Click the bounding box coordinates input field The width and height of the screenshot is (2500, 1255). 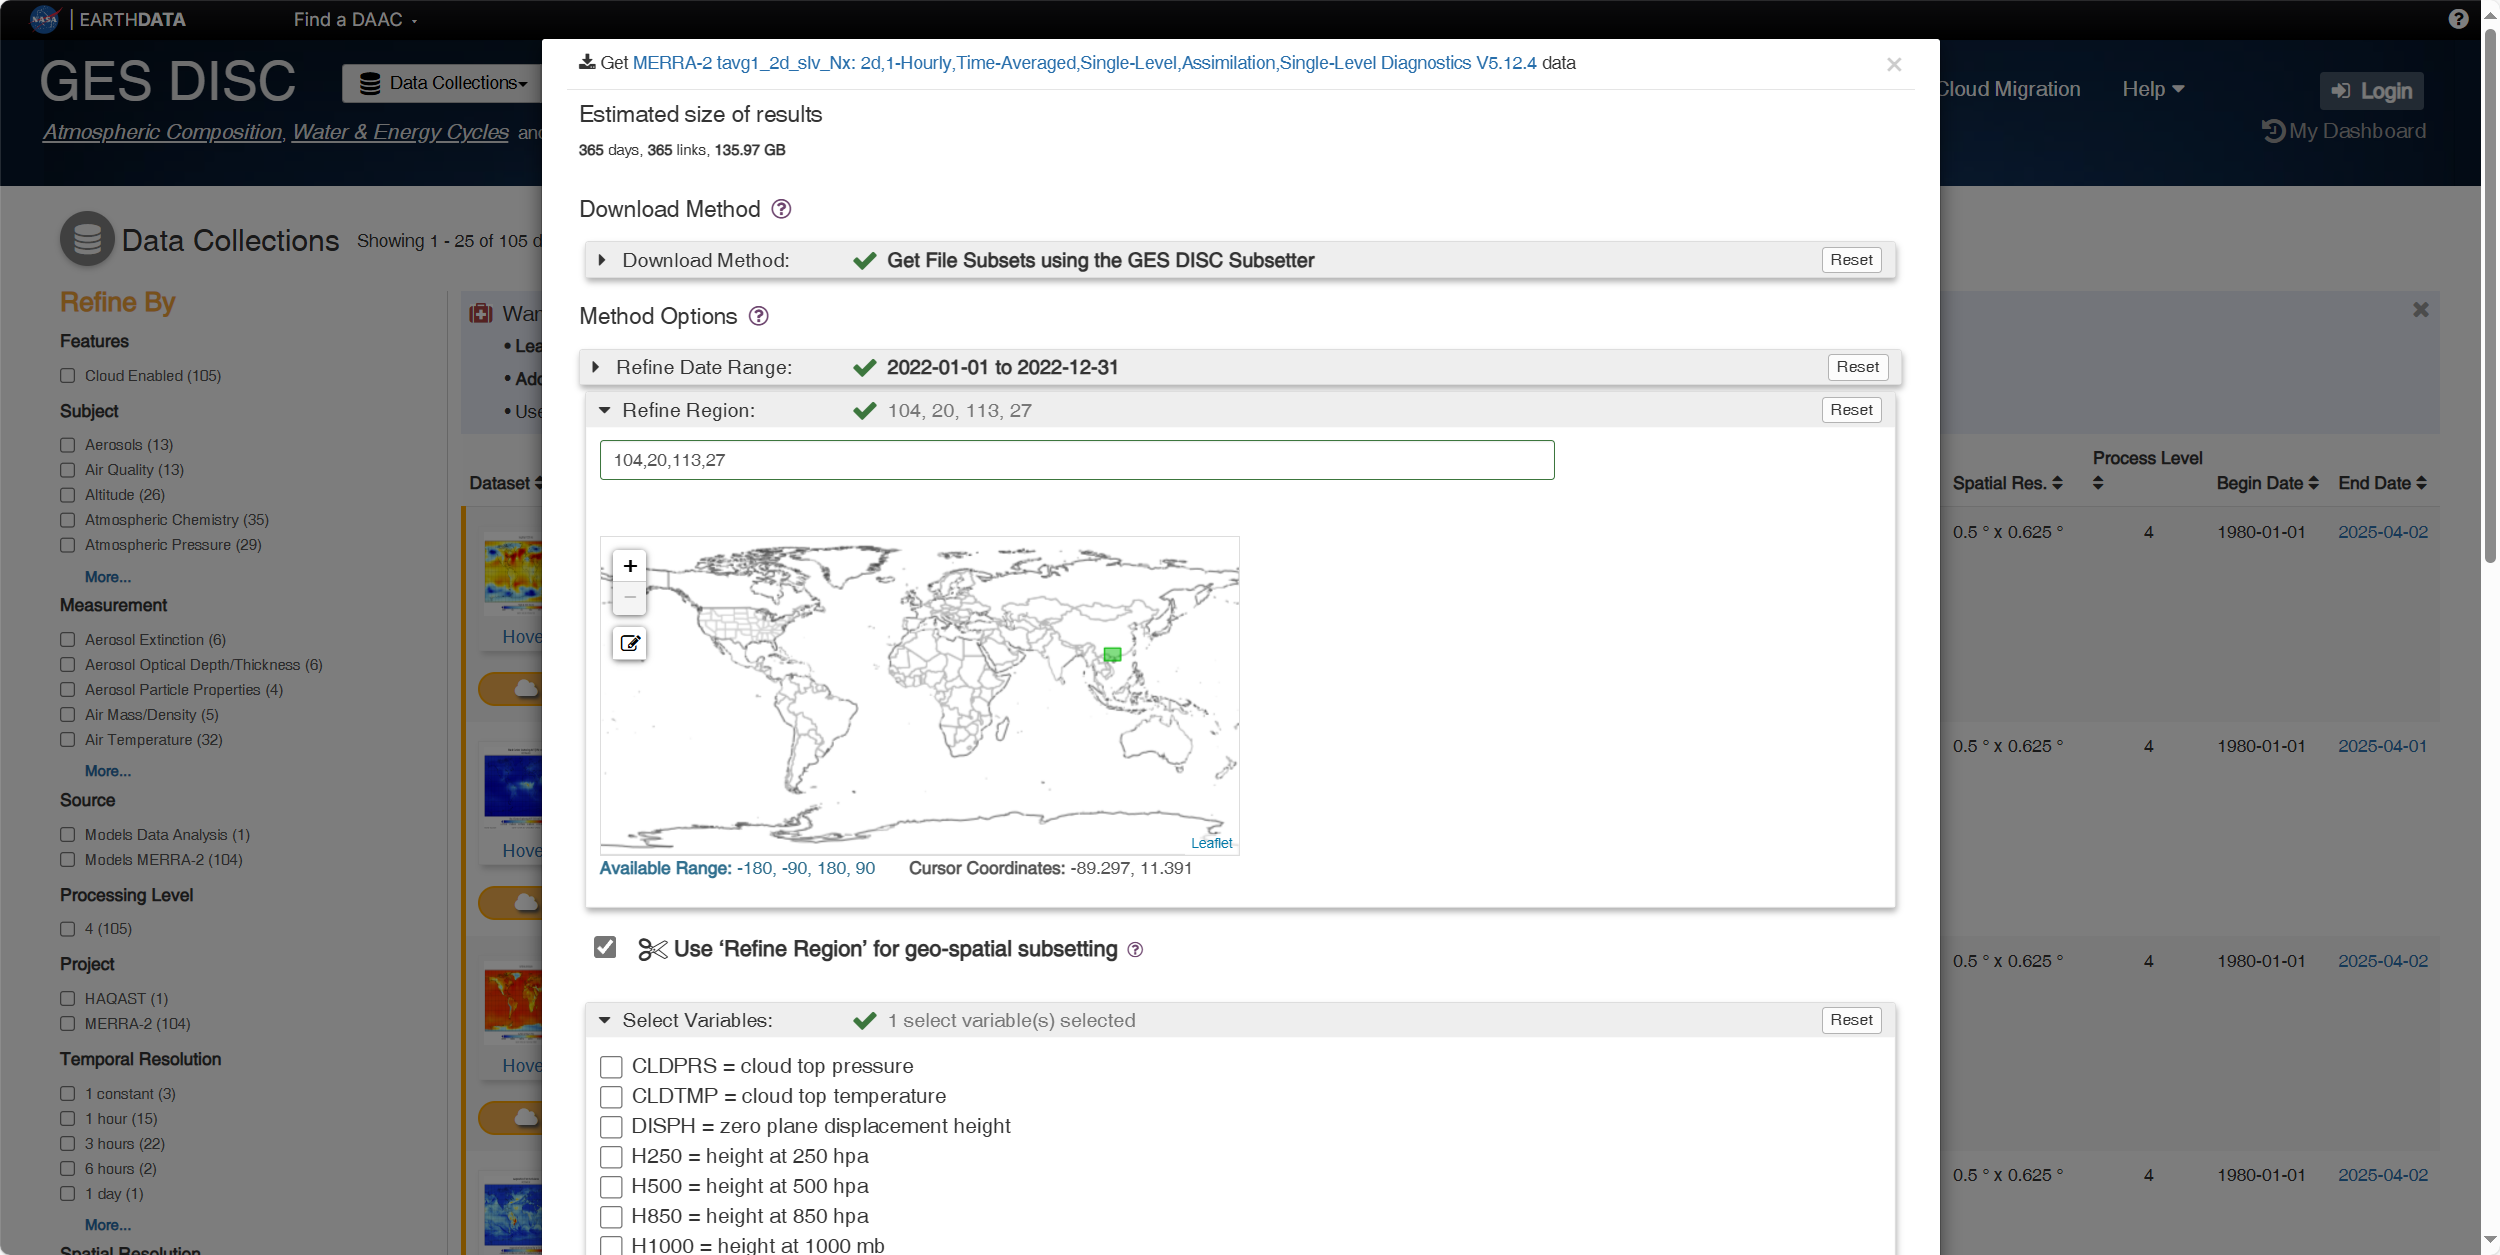point(1076,460)
